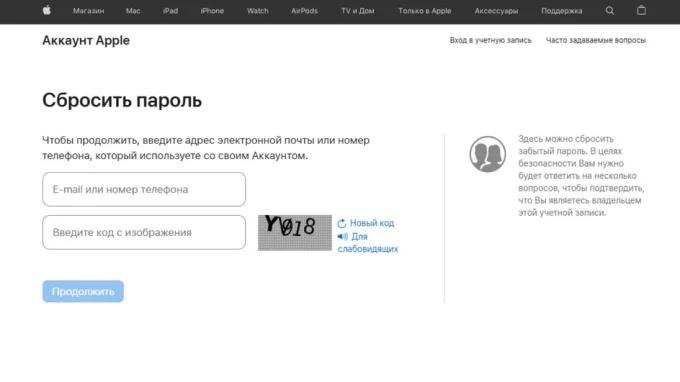Viewport: 680px width, 382px height.
Task: Open the TV и Дом menu item
Action: [x=358, y=11]
